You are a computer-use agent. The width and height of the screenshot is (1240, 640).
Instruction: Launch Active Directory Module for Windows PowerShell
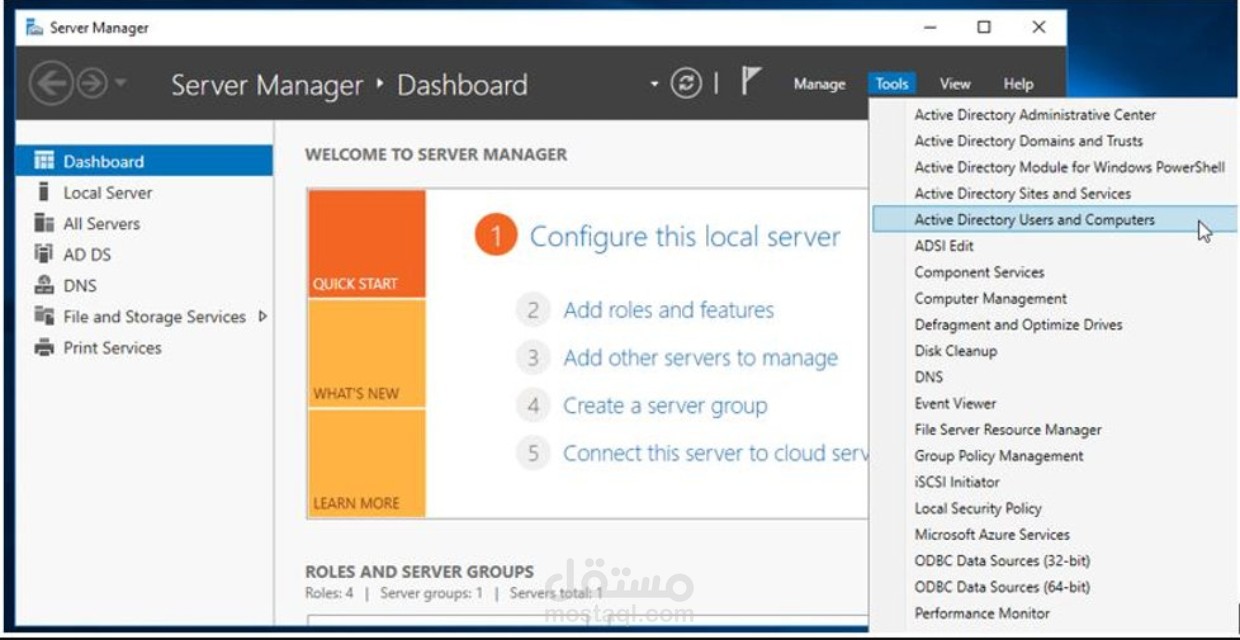point(1069,167)
